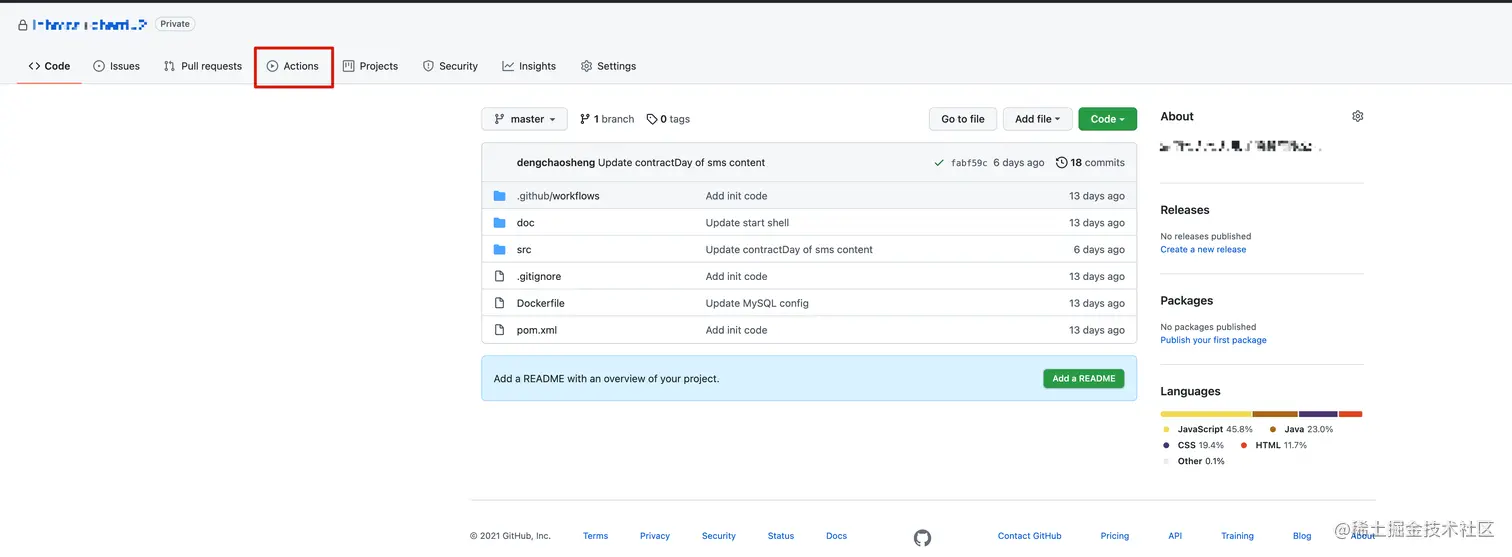Click the brown Java segment in language bar
This screenshot has height=557, width=1512.
point(1275,414)
